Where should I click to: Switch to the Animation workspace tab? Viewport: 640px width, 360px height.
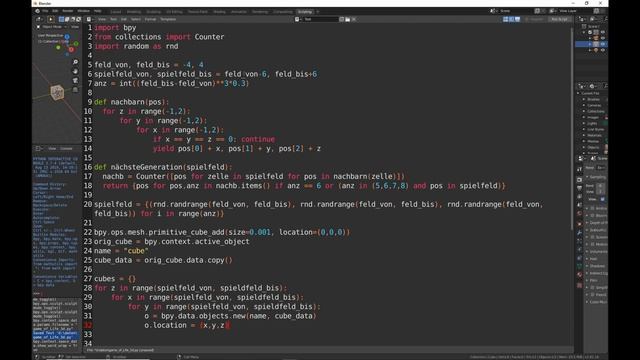[239, 12]
